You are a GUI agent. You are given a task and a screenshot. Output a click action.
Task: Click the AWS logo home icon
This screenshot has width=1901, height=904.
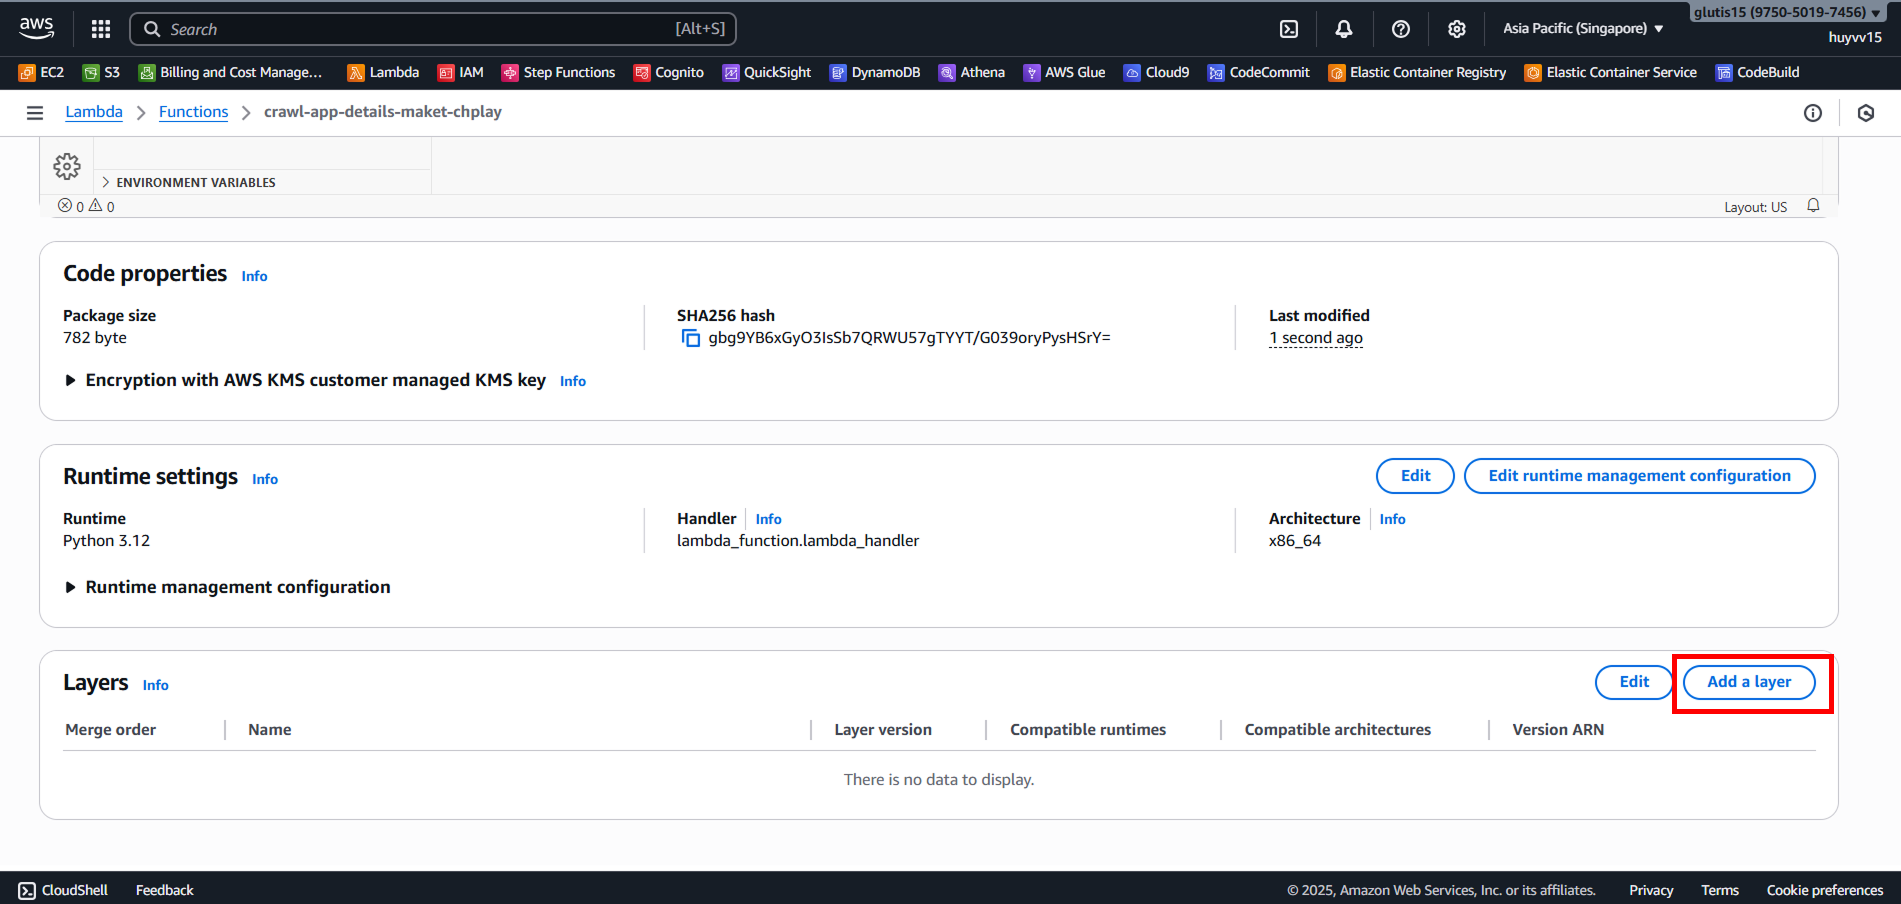point(37,28)
